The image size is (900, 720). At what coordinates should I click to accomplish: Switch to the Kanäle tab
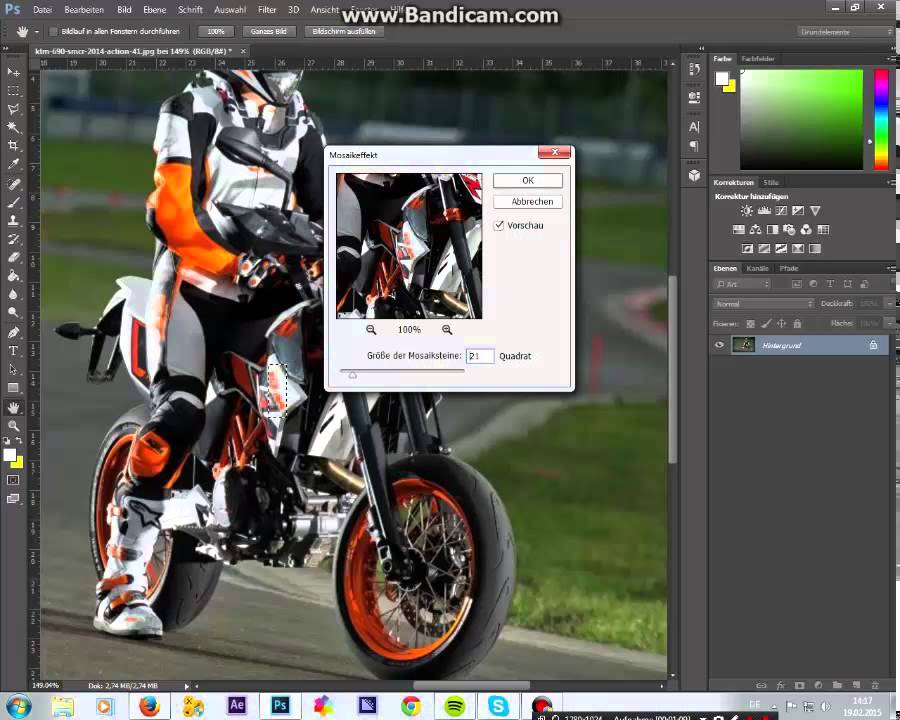pyautogui.click(x=758, y=268)
